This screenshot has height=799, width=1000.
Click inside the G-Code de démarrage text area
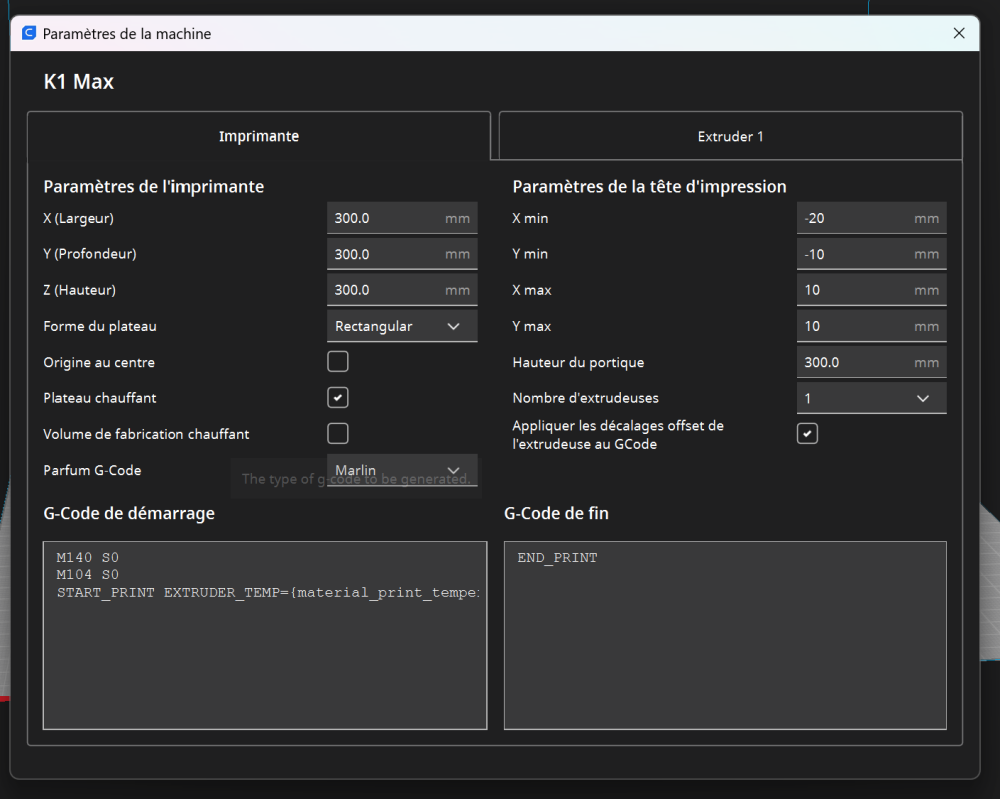click(265, 635)
